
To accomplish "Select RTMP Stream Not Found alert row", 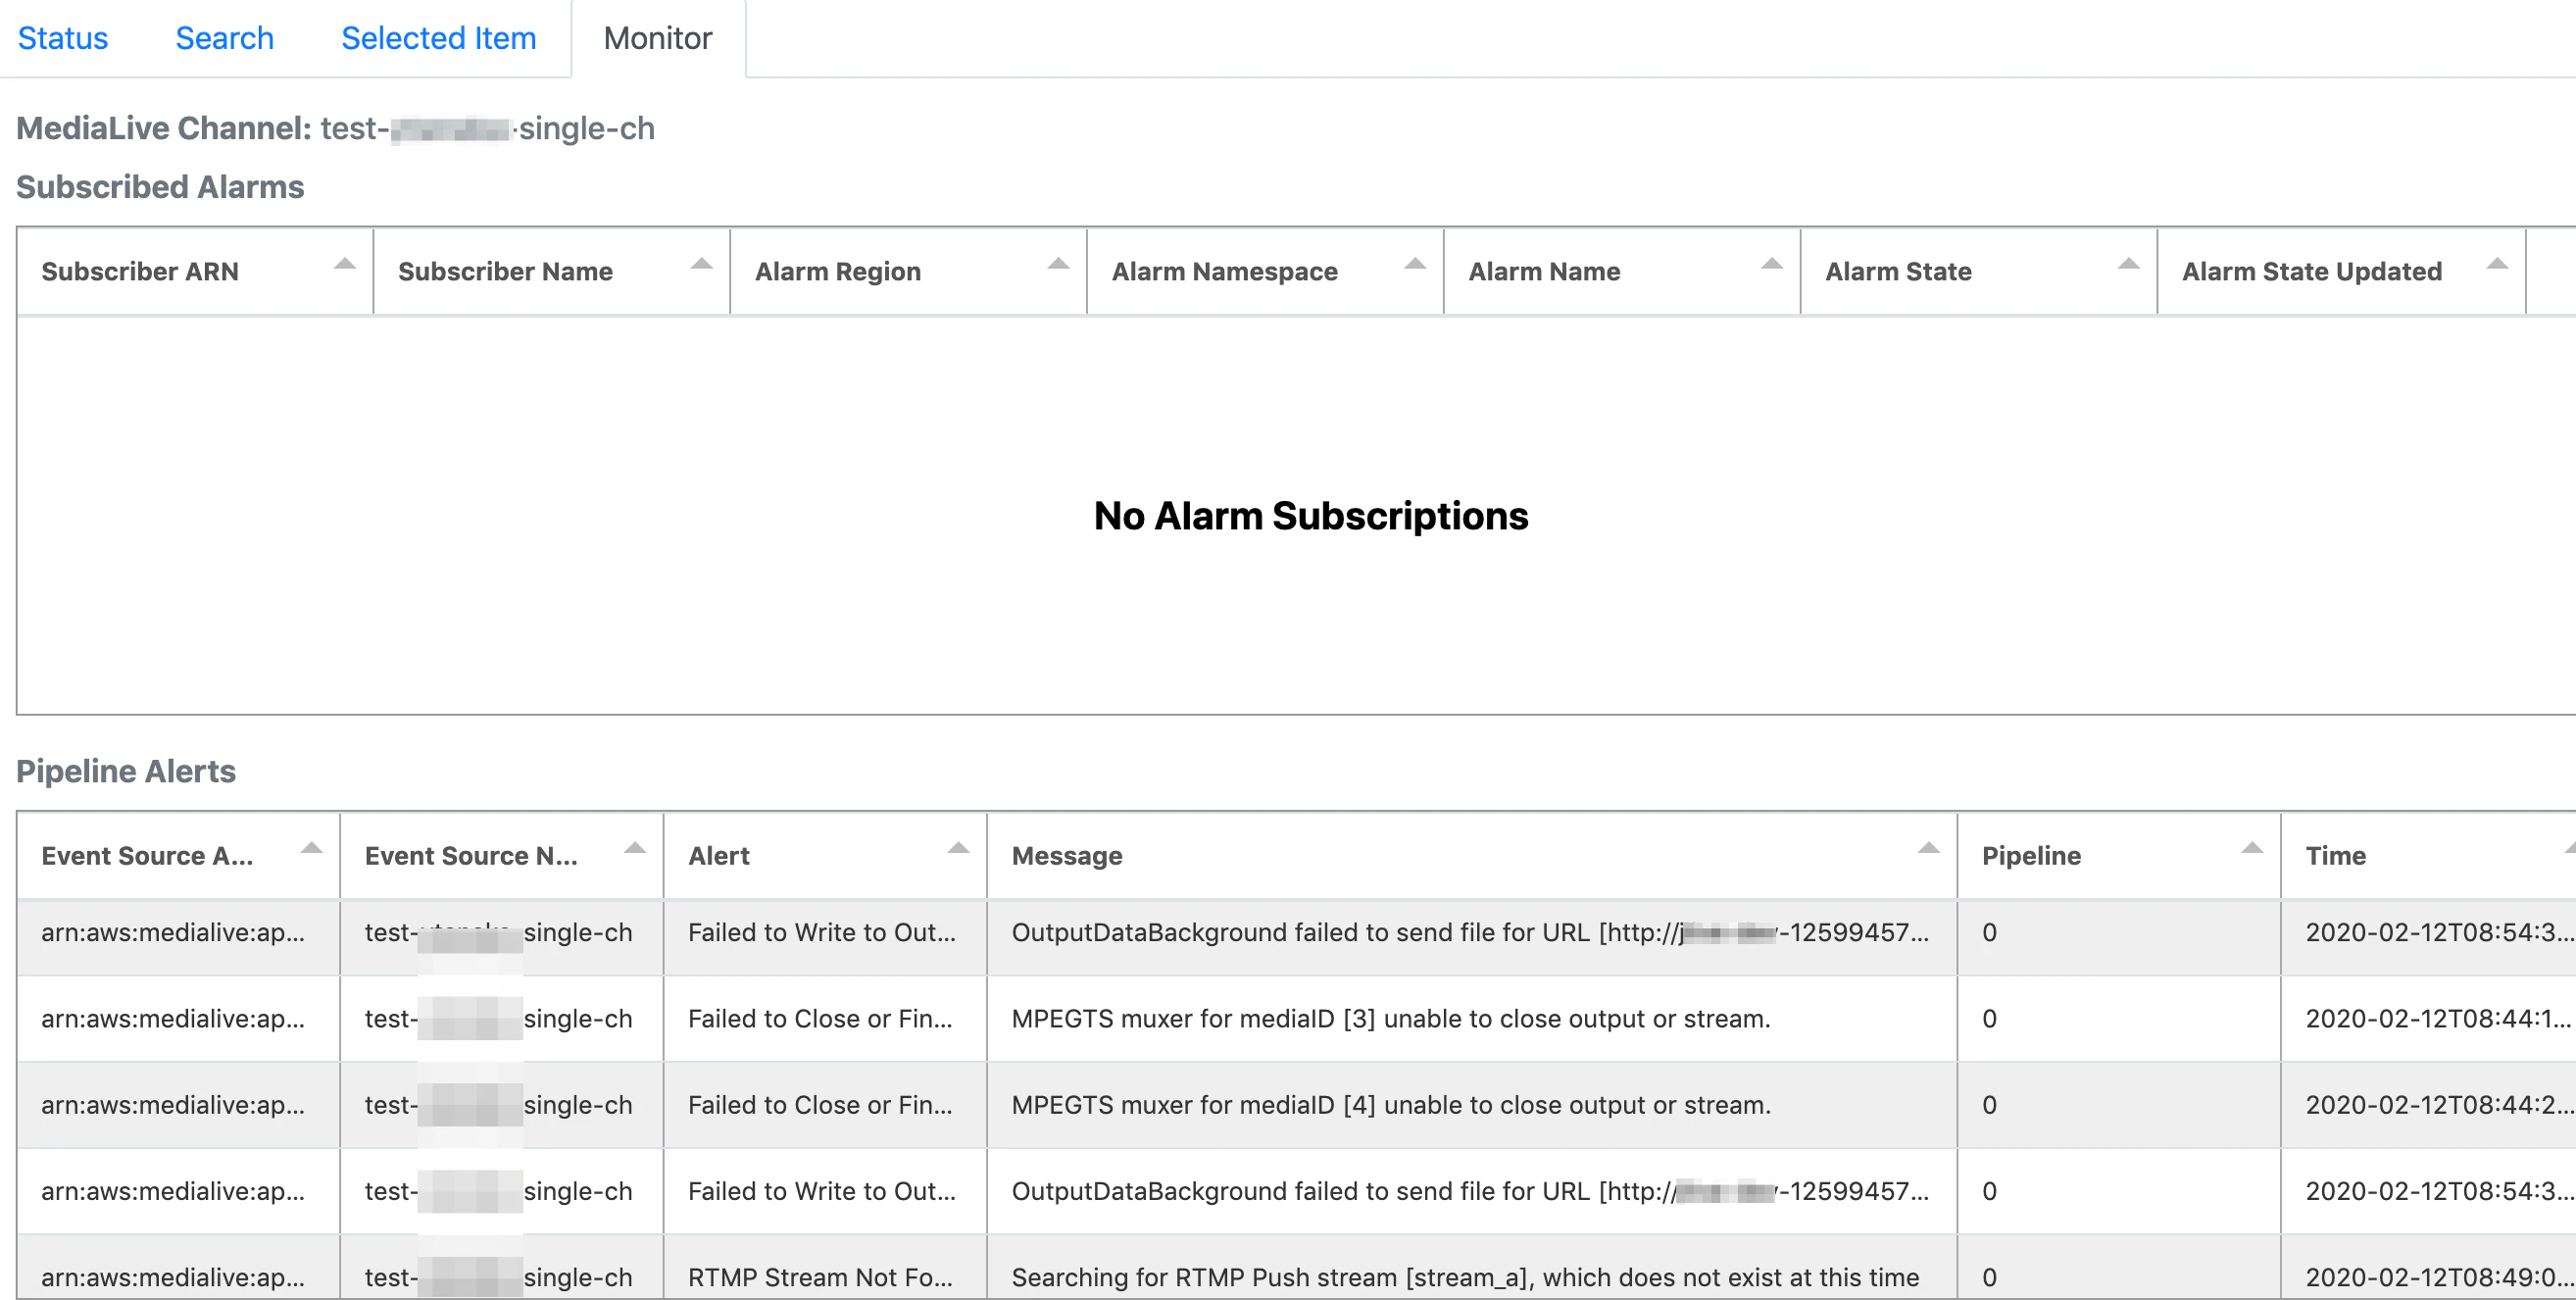I will pos(1464,1276).
